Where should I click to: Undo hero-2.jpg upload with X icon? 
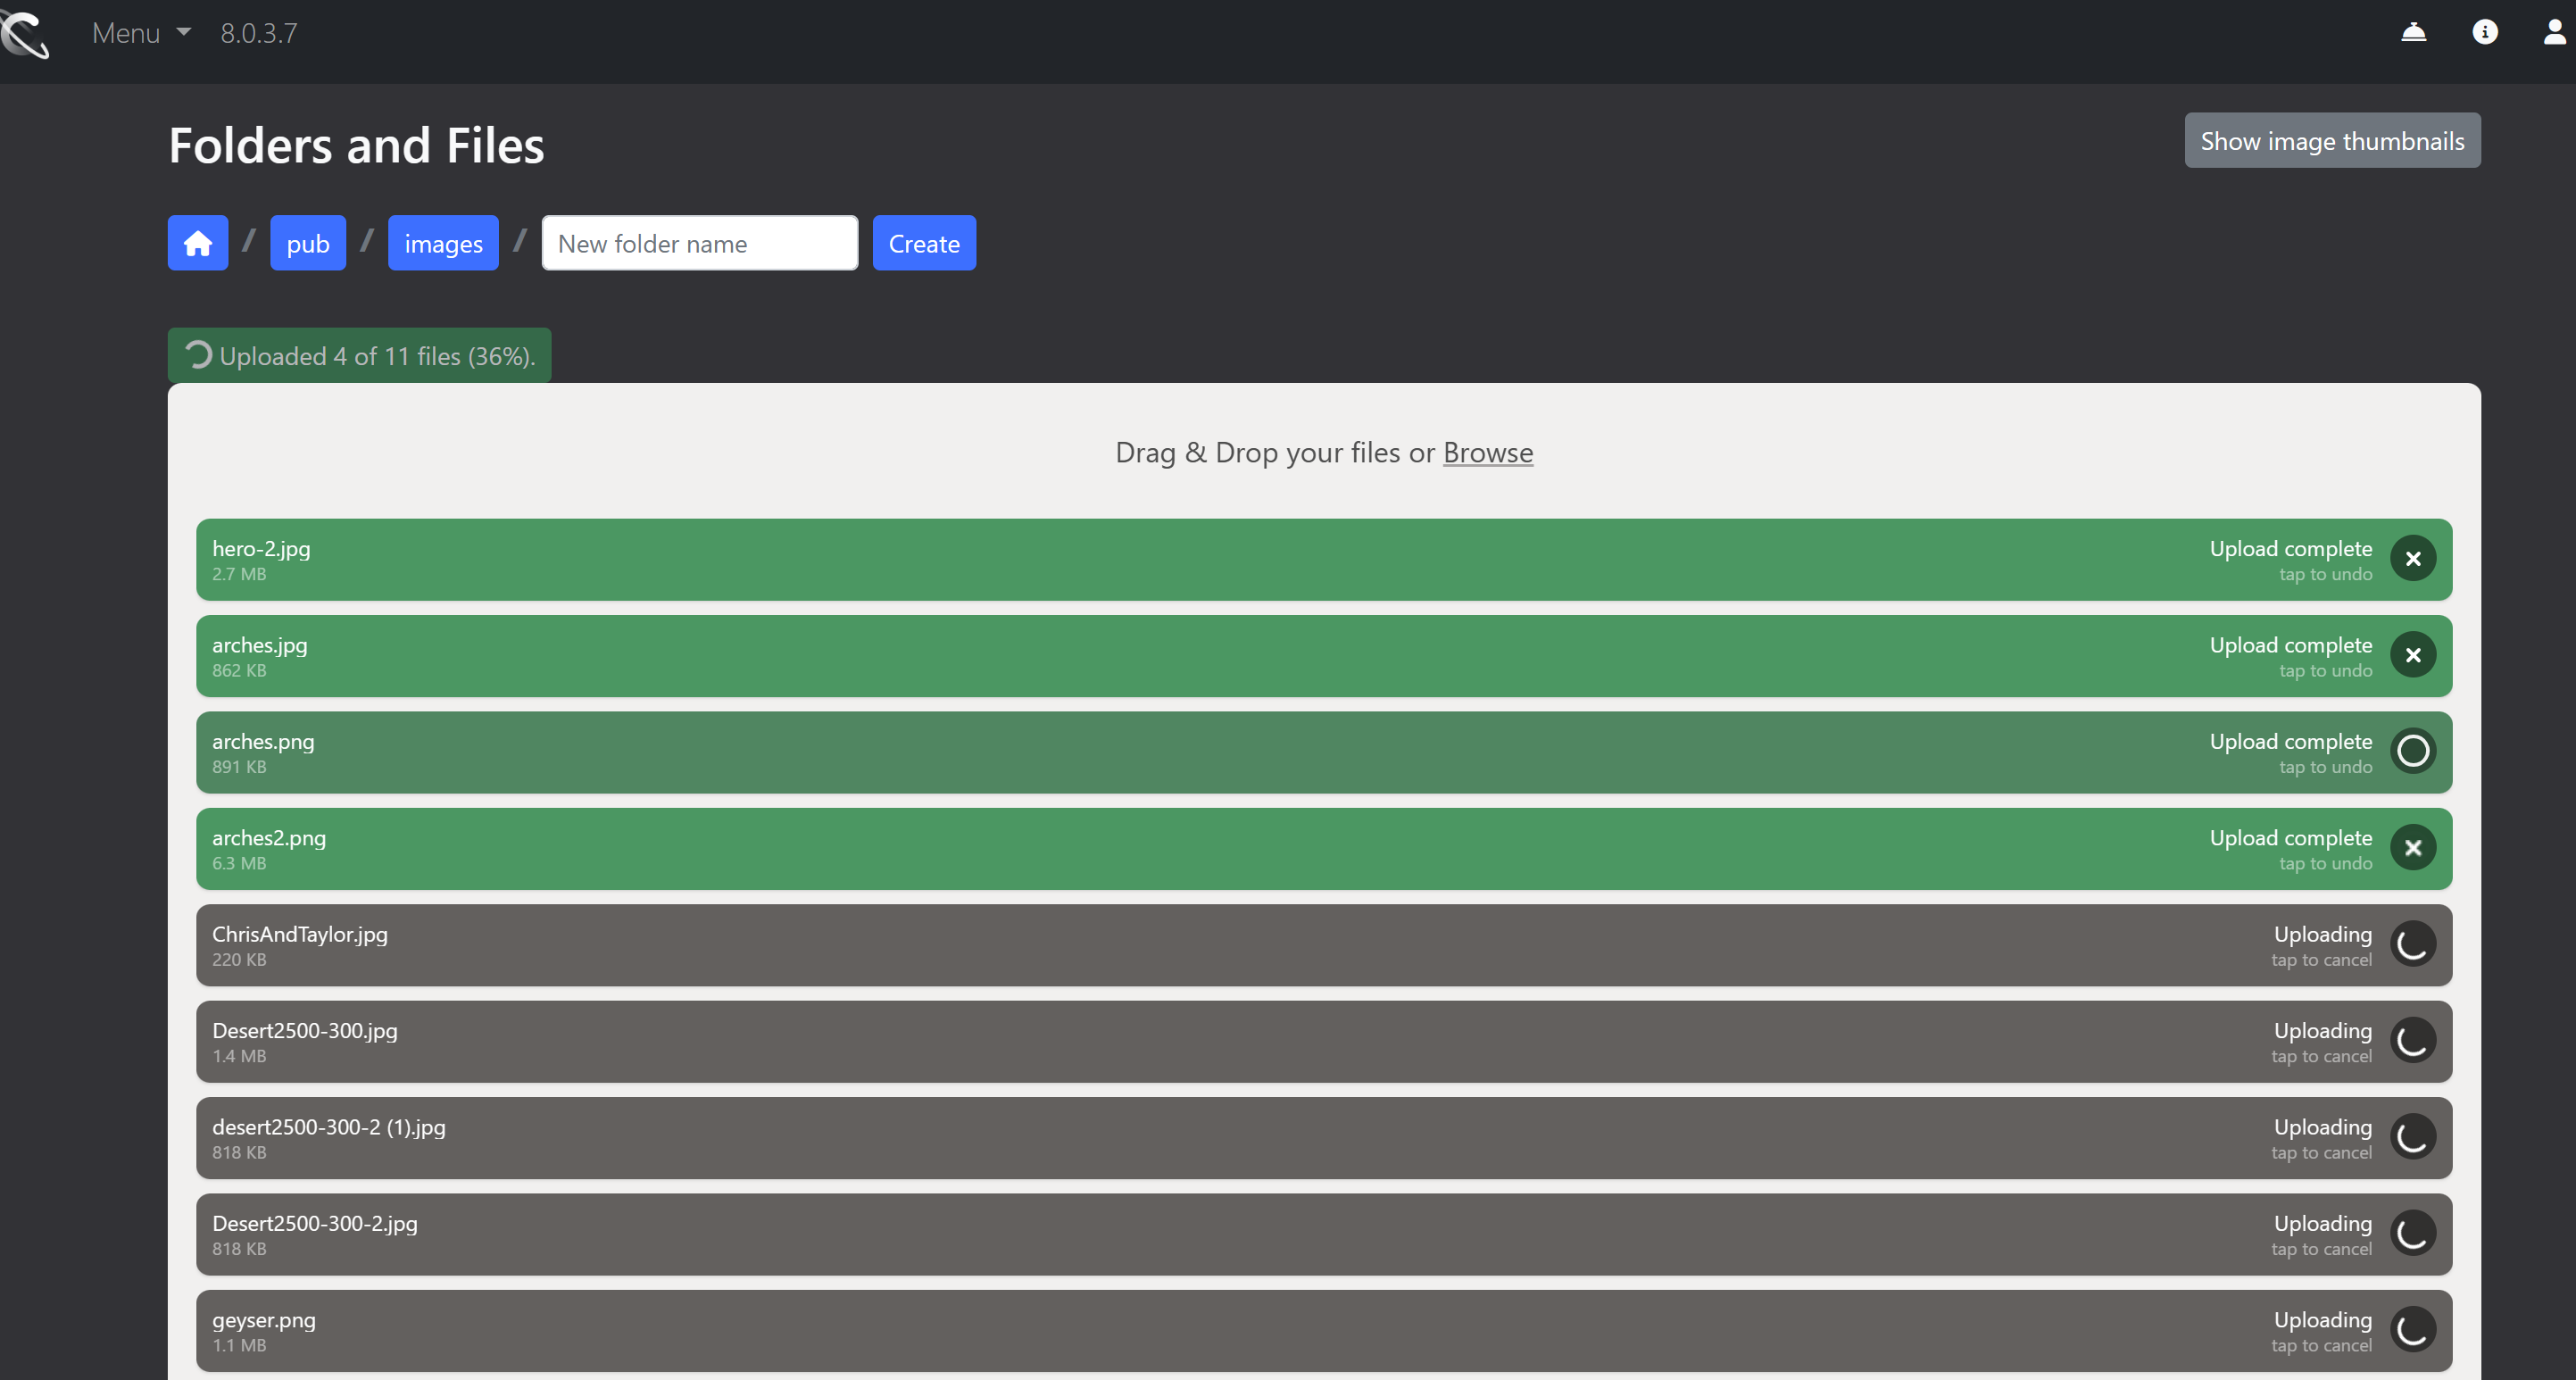click(x=2412, y=558)
